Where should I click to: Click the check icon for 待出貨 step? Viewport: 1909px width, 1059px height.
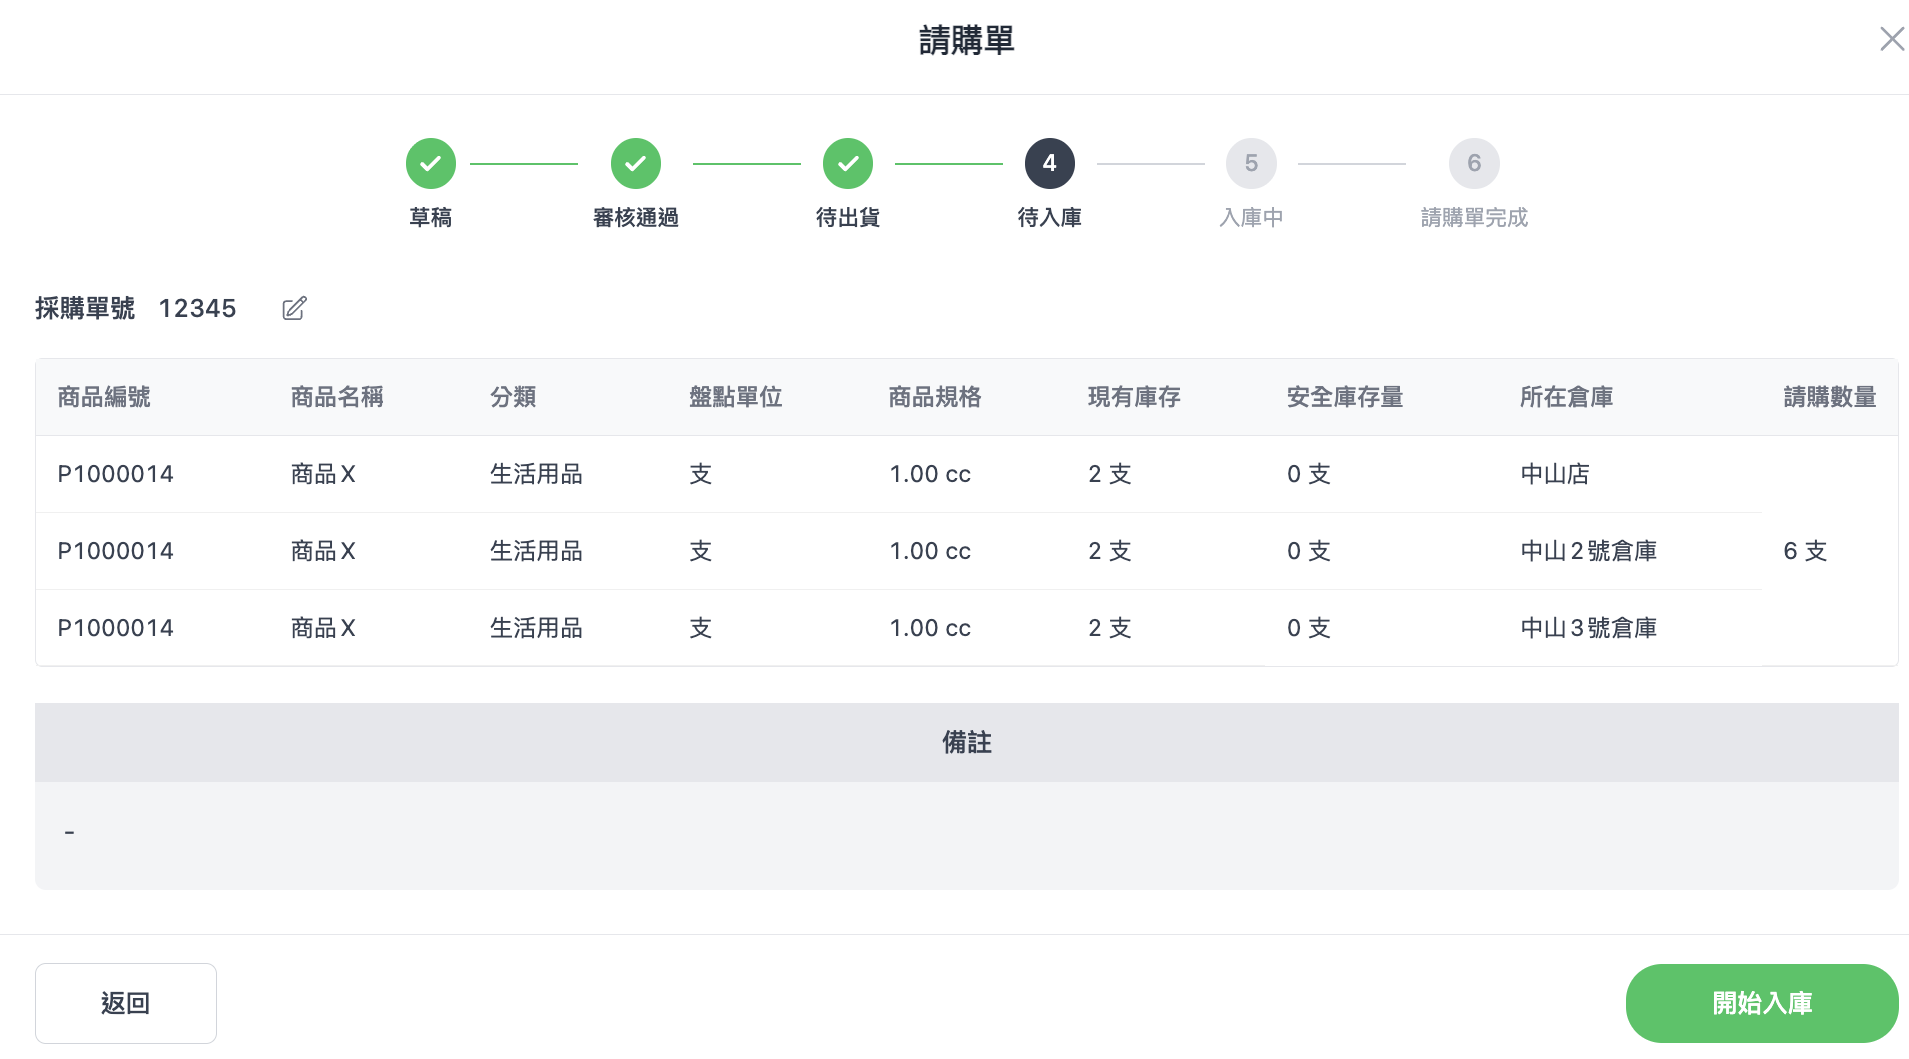848,163
